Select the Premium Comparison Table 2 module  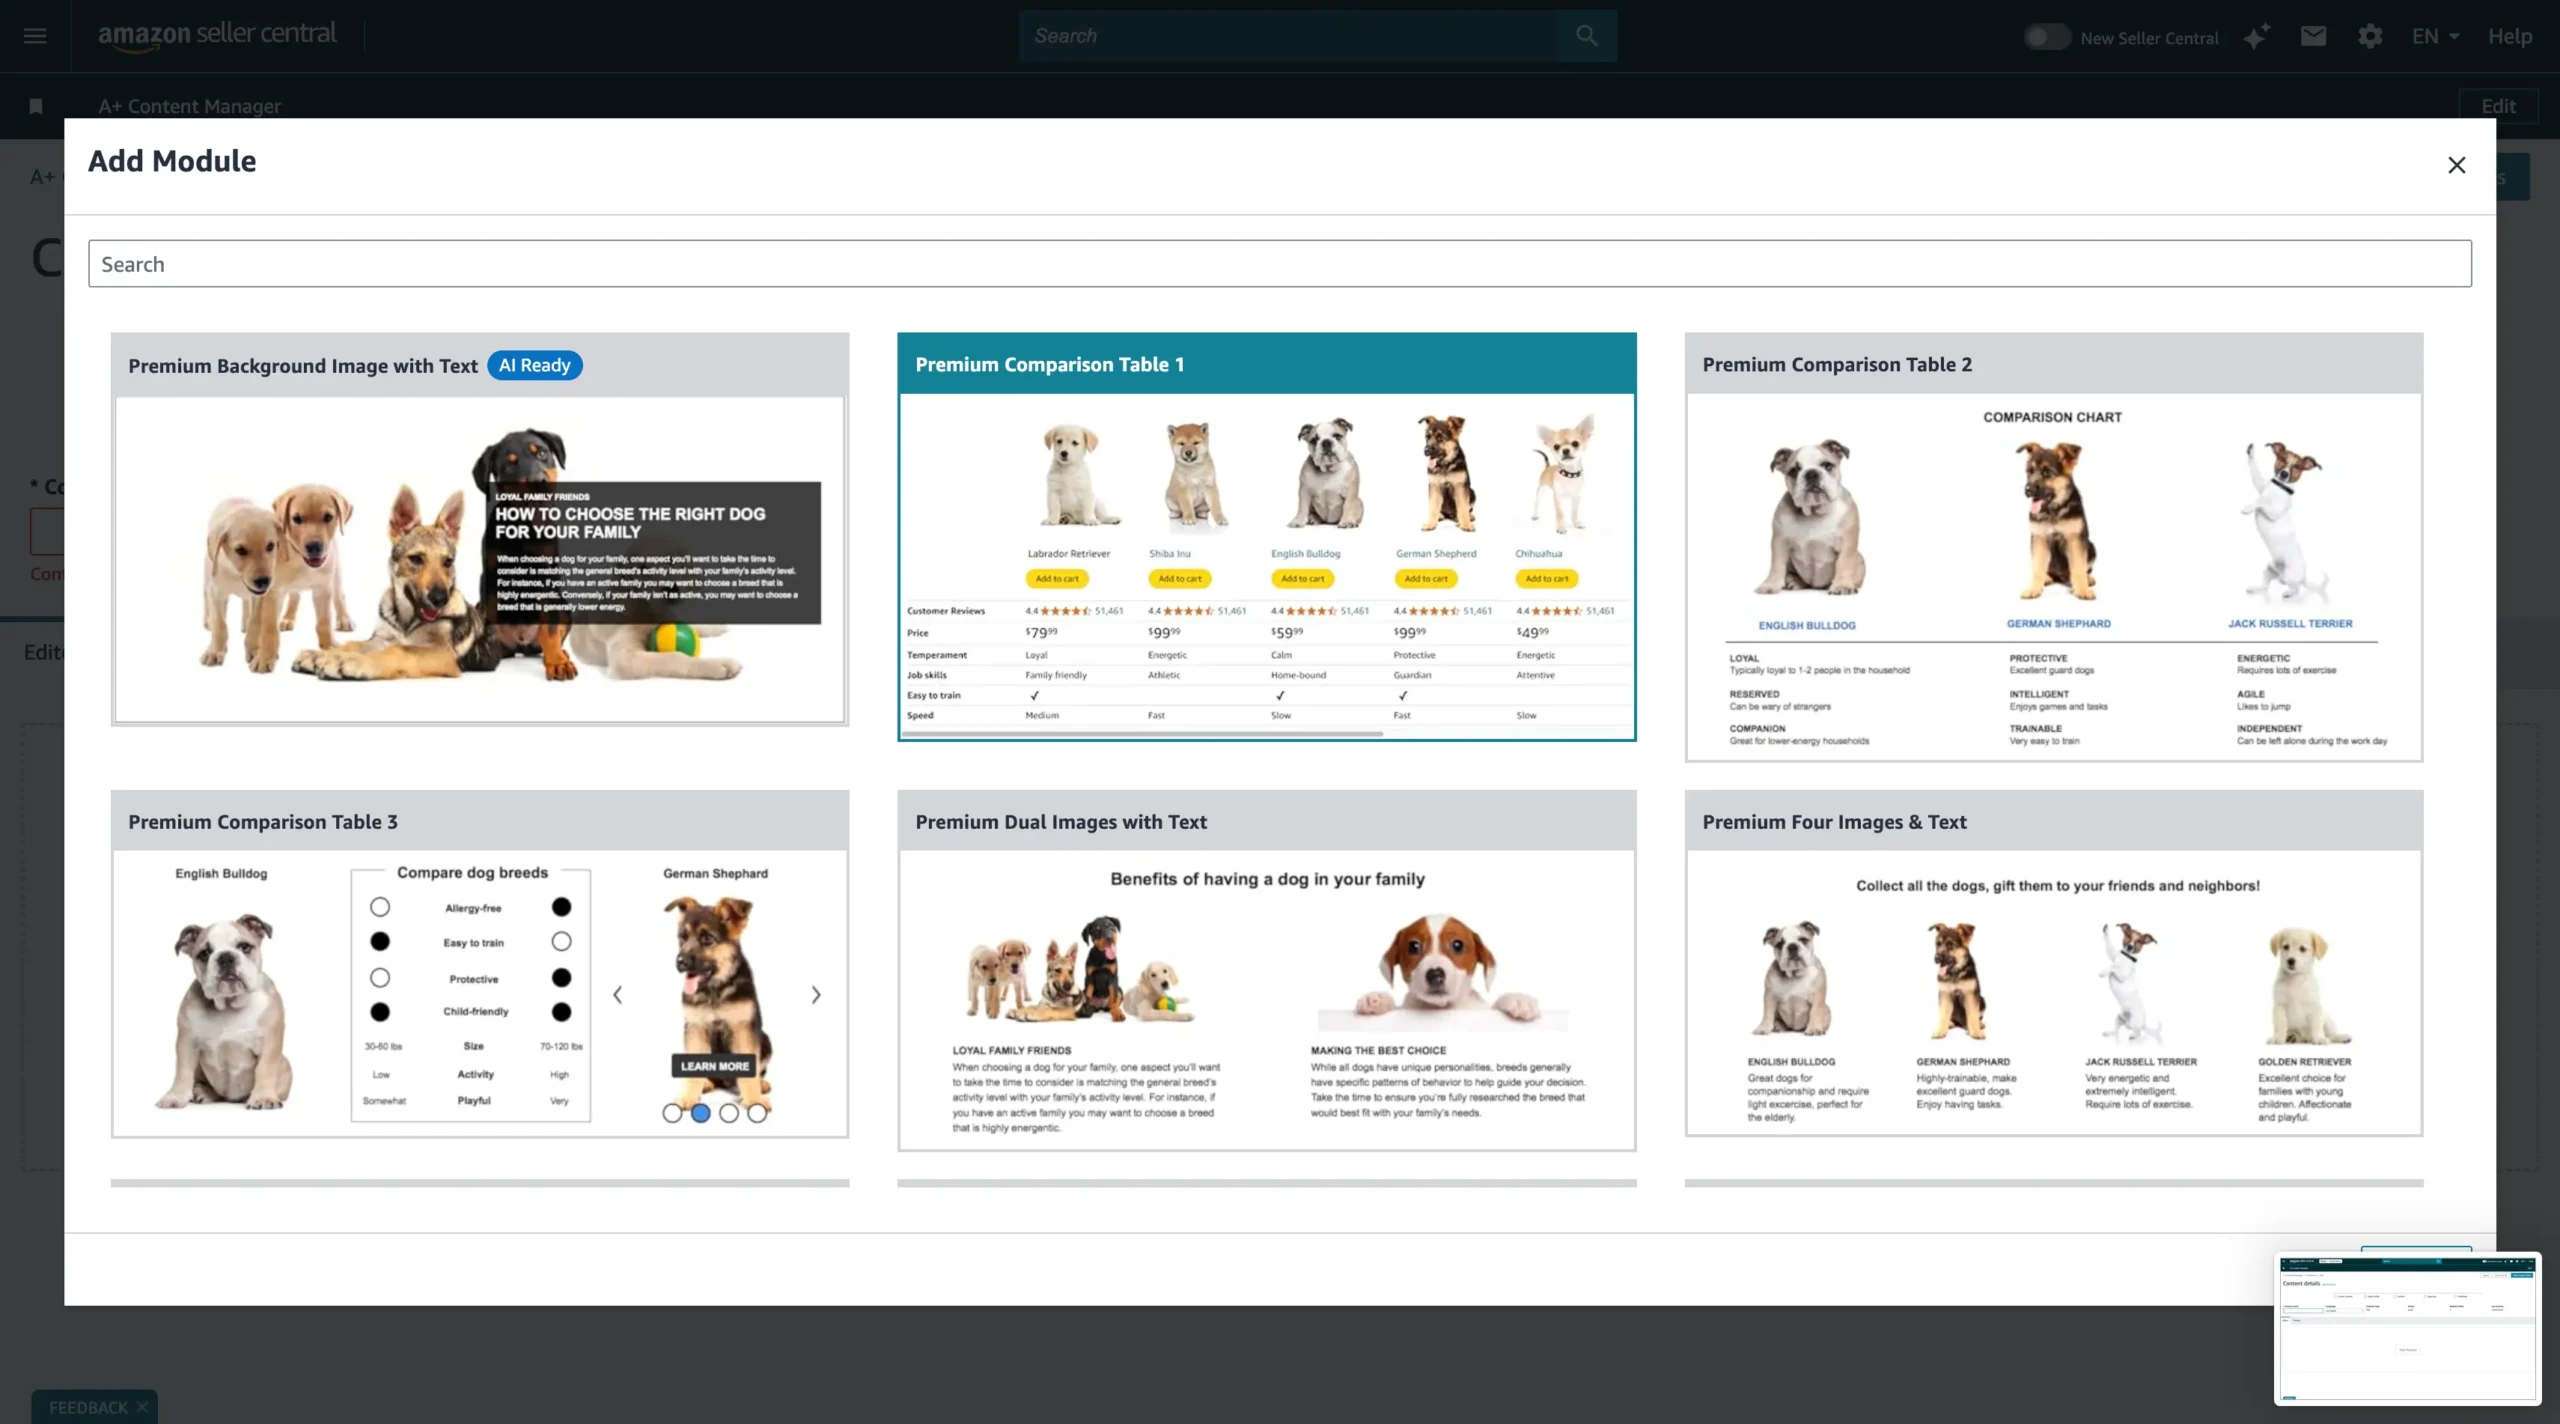pos(2053,547)
